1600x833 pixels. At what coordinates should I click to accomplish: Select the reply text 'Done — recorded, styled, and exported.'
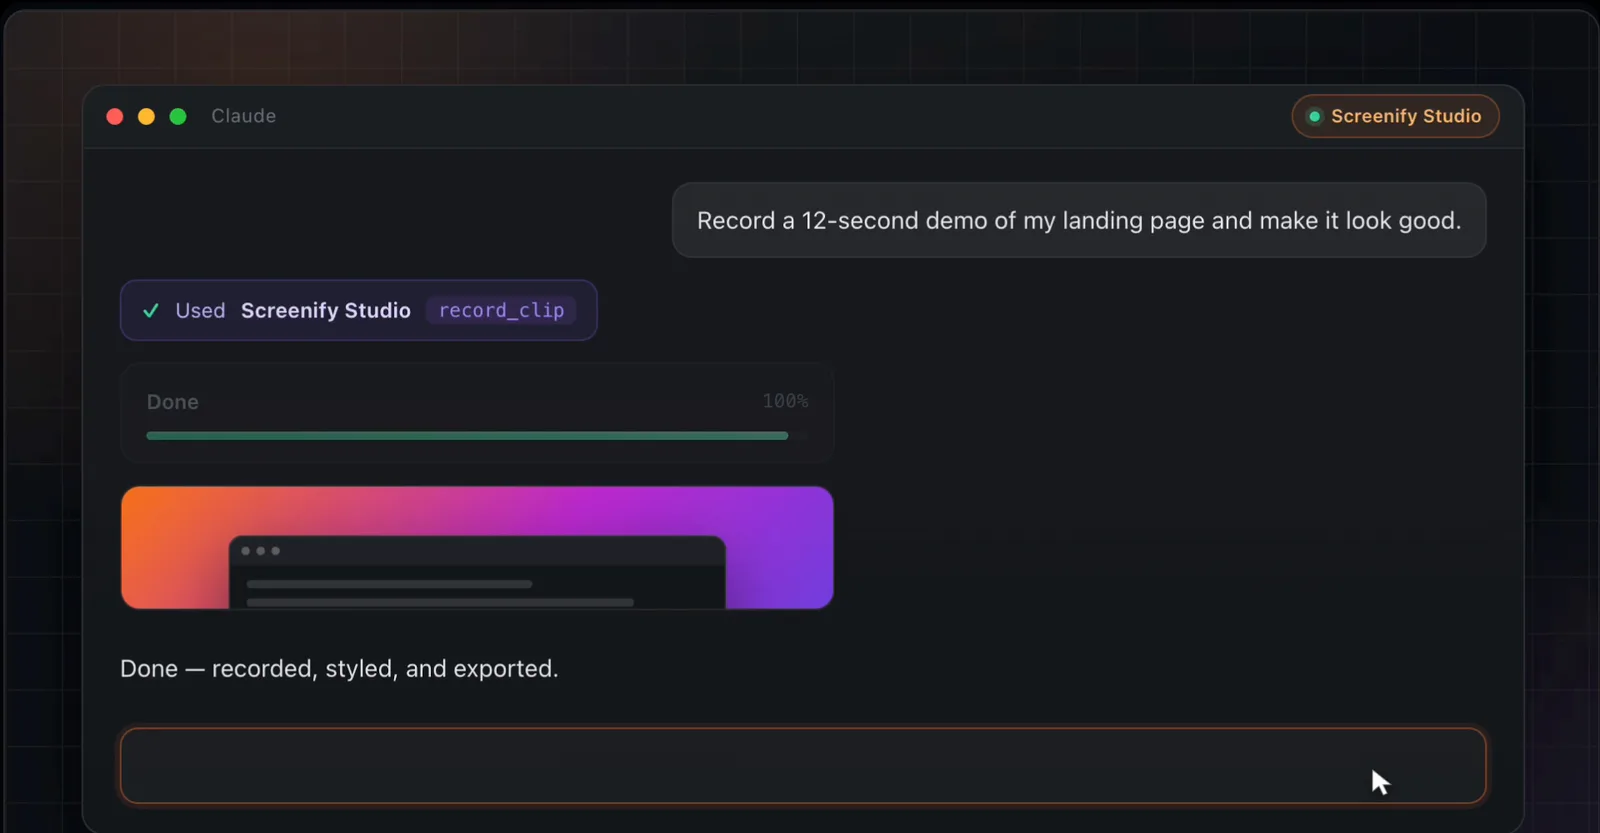pos(339,668)
